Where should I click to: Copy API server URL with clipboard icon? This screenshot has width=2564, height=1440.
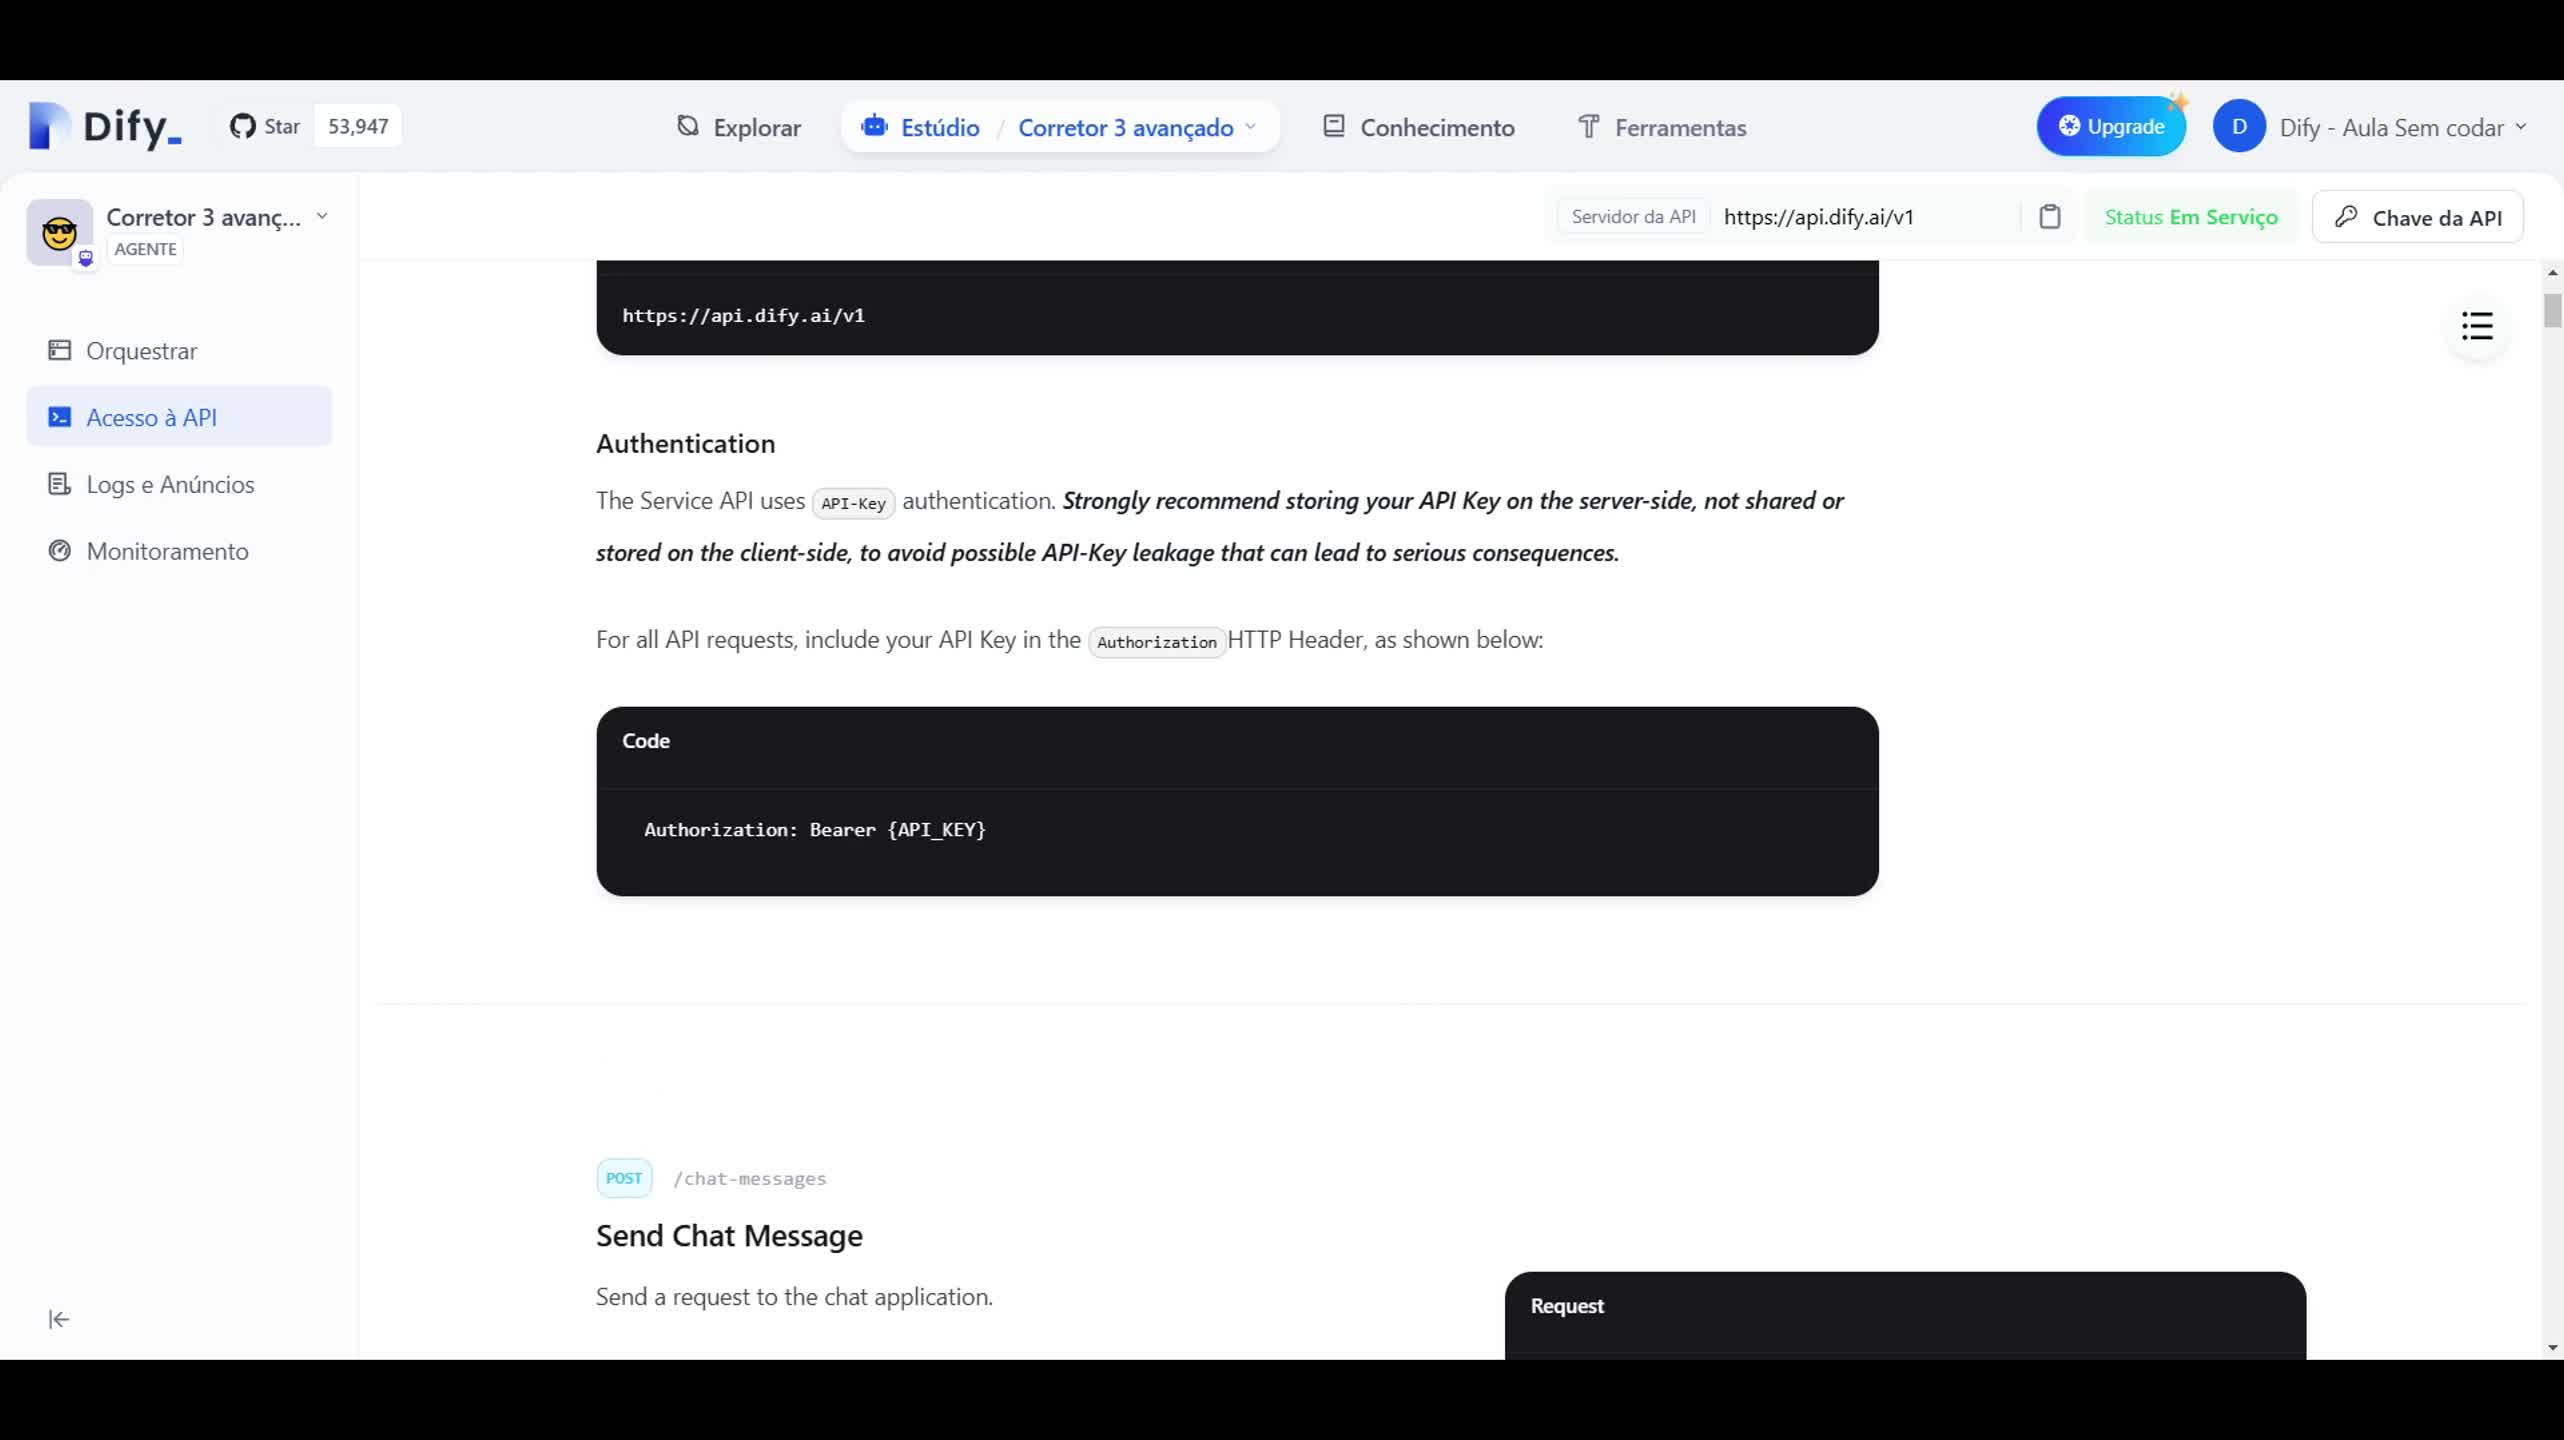[2051, 216]
